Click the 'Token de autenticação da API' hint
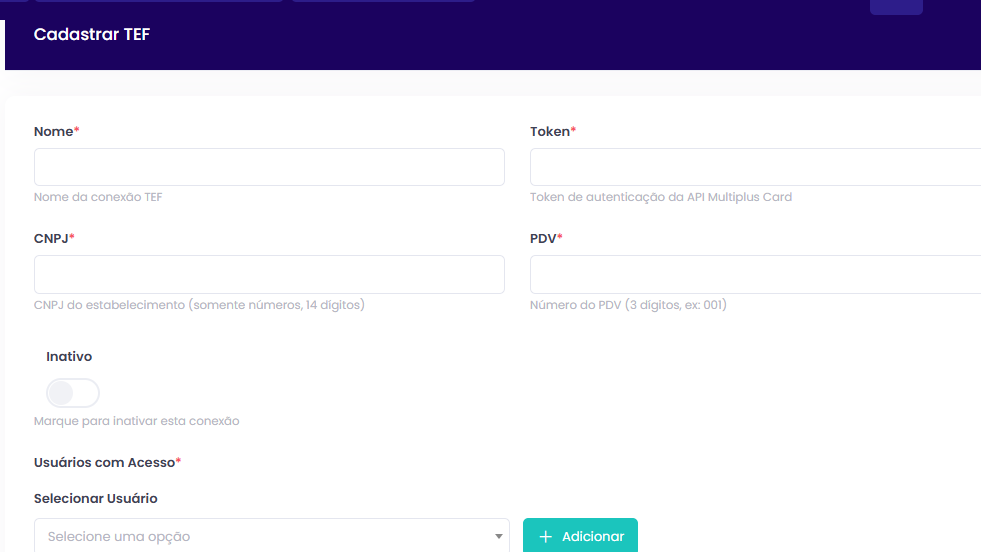Image resolution: width=981 pixels, height=552 pixels. click(x=660, y=197)
